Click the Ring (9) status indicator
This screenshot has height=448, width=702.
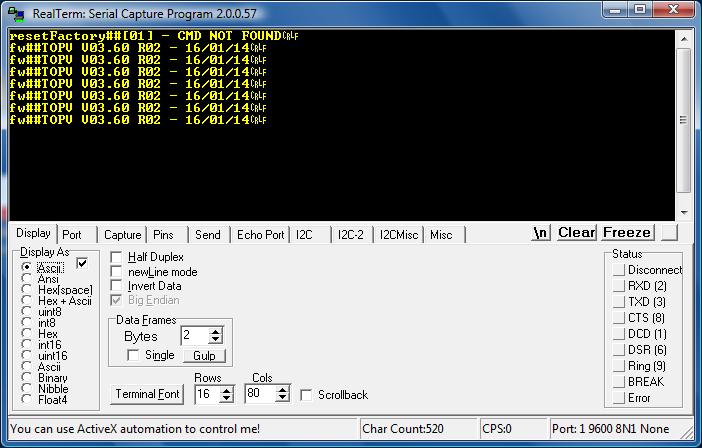[619, 366]
